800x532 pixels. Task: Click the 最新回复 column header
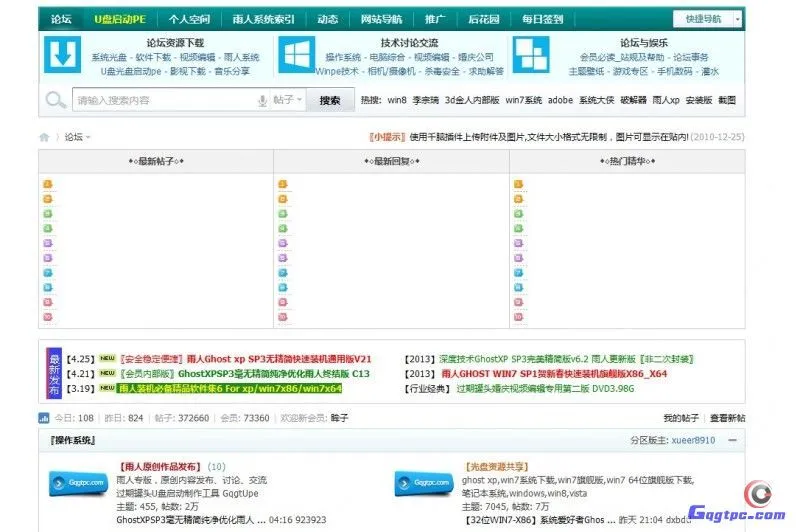[x=392, y=161]
